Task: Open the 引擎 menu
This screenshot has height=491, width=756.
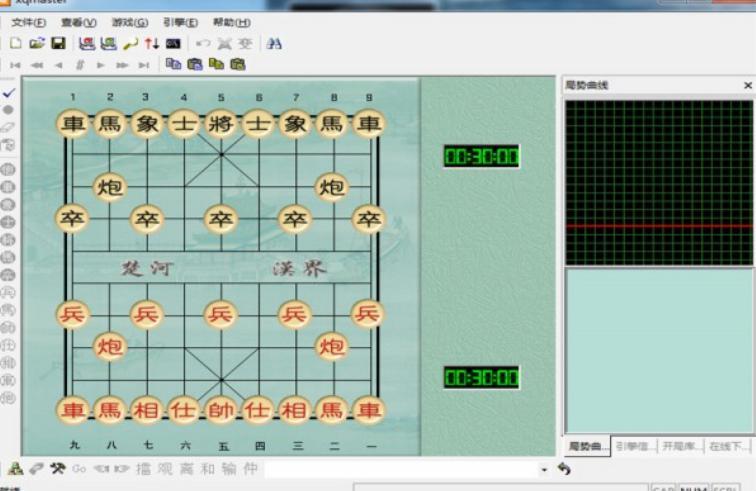Action: [180, 22]
